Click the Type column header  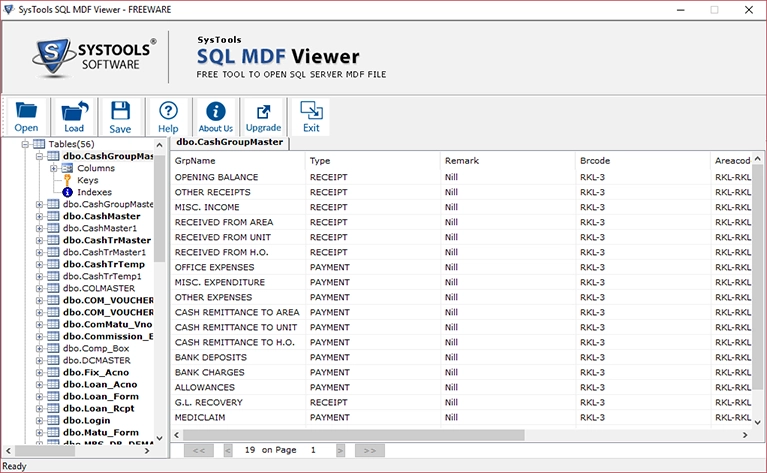[x=373, y=161]
